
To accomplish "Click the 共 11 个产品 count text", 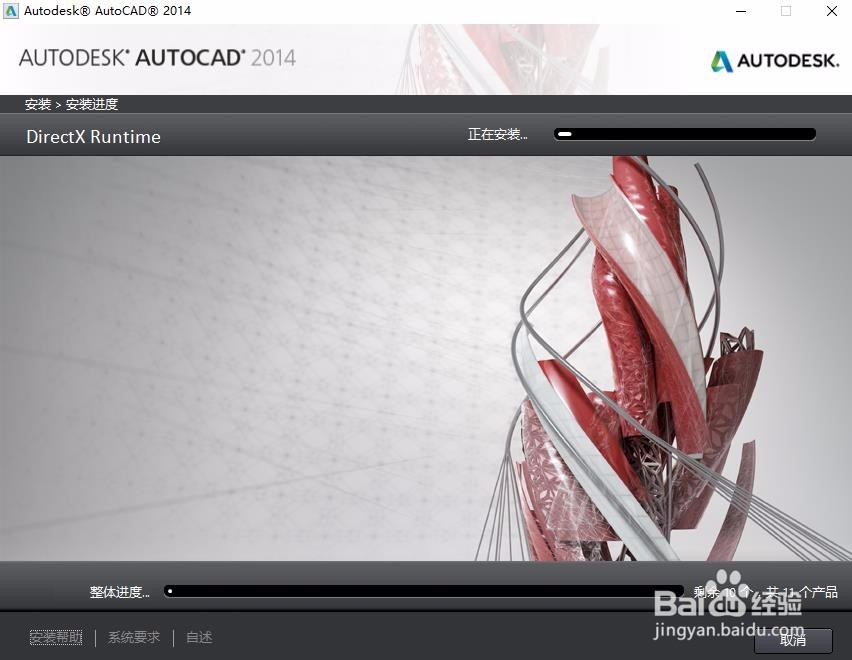I will point(802,592).
